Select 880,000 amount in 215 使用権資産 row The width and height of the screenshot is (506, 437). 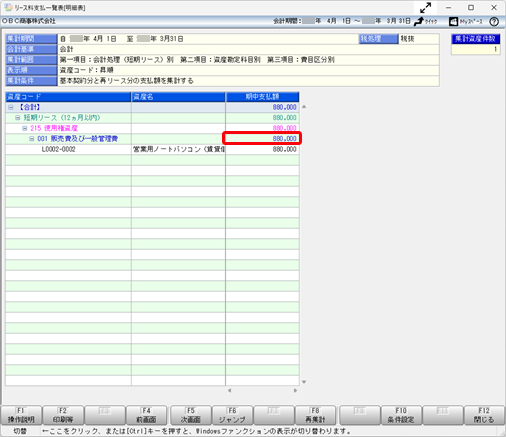(262, 128)
